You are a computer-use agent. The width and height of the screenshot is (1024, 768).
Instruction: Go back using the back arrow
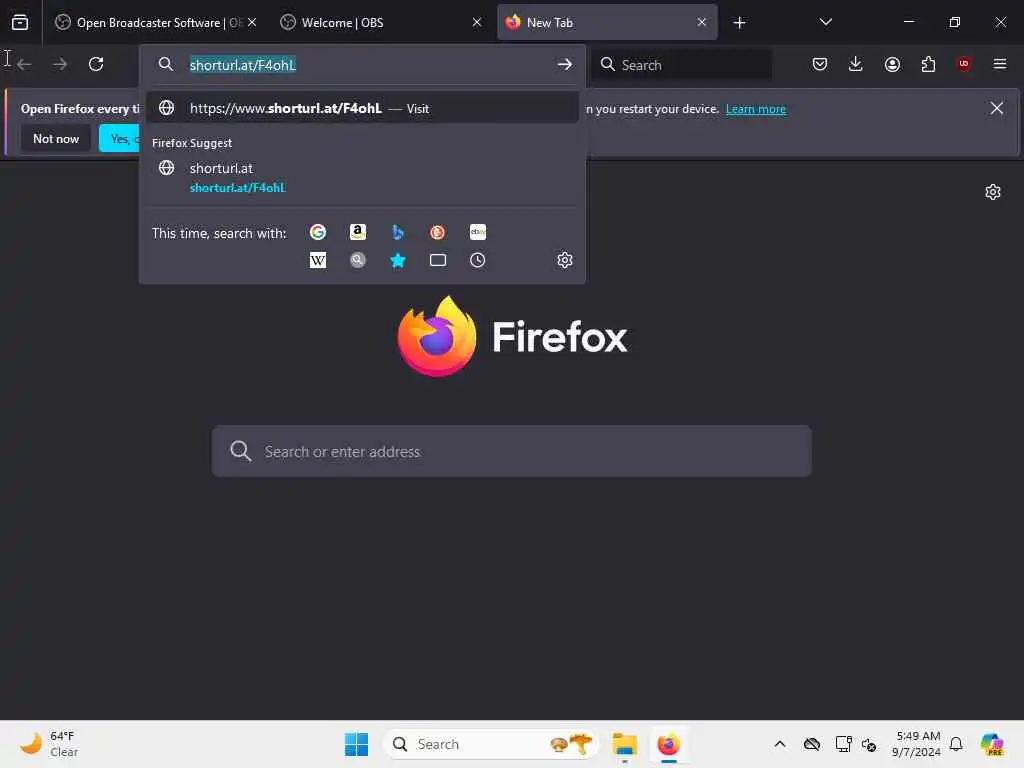tap(25, 64)
